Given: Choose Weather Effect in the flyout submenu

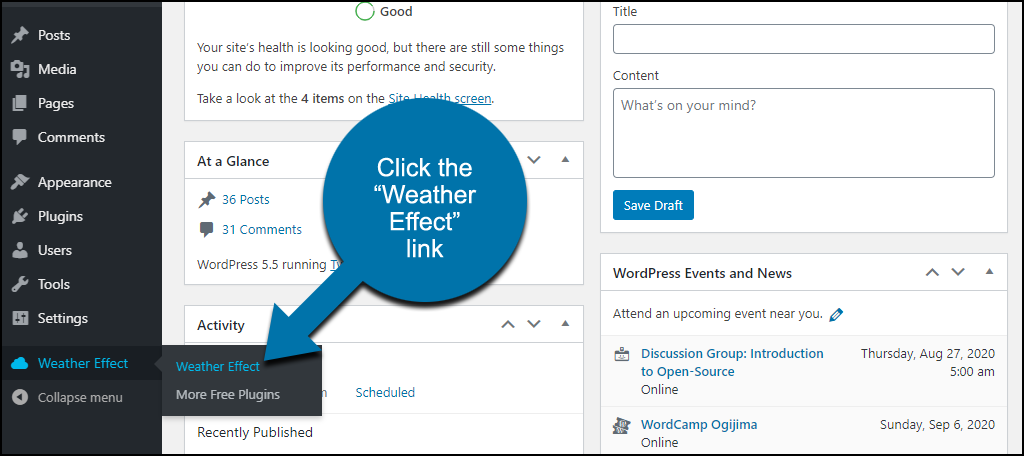Looking at the screenshot, I should click(217, 366).
